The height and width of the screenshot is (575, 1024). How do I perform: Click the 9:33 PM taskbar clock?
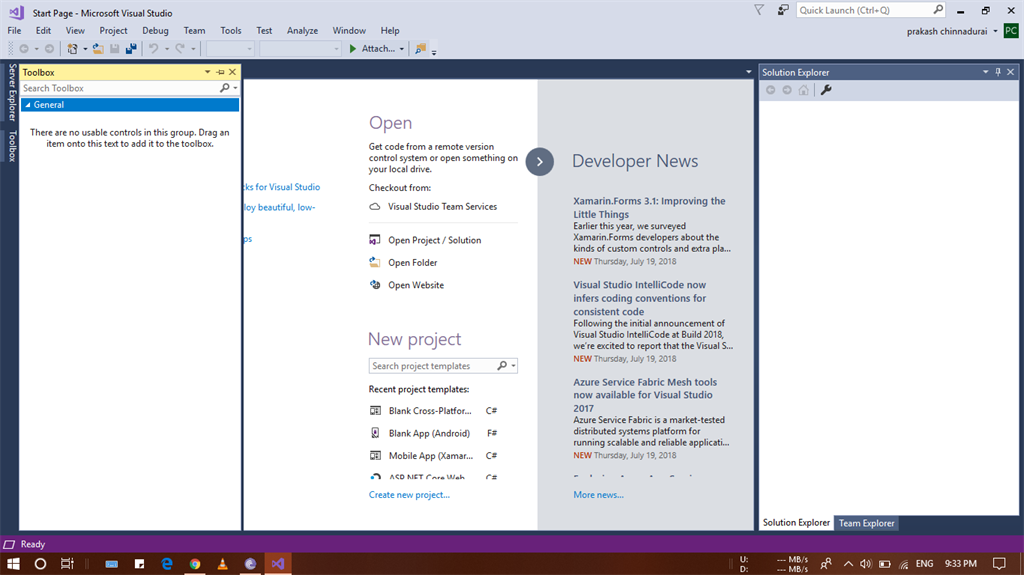tap(961, 563)
